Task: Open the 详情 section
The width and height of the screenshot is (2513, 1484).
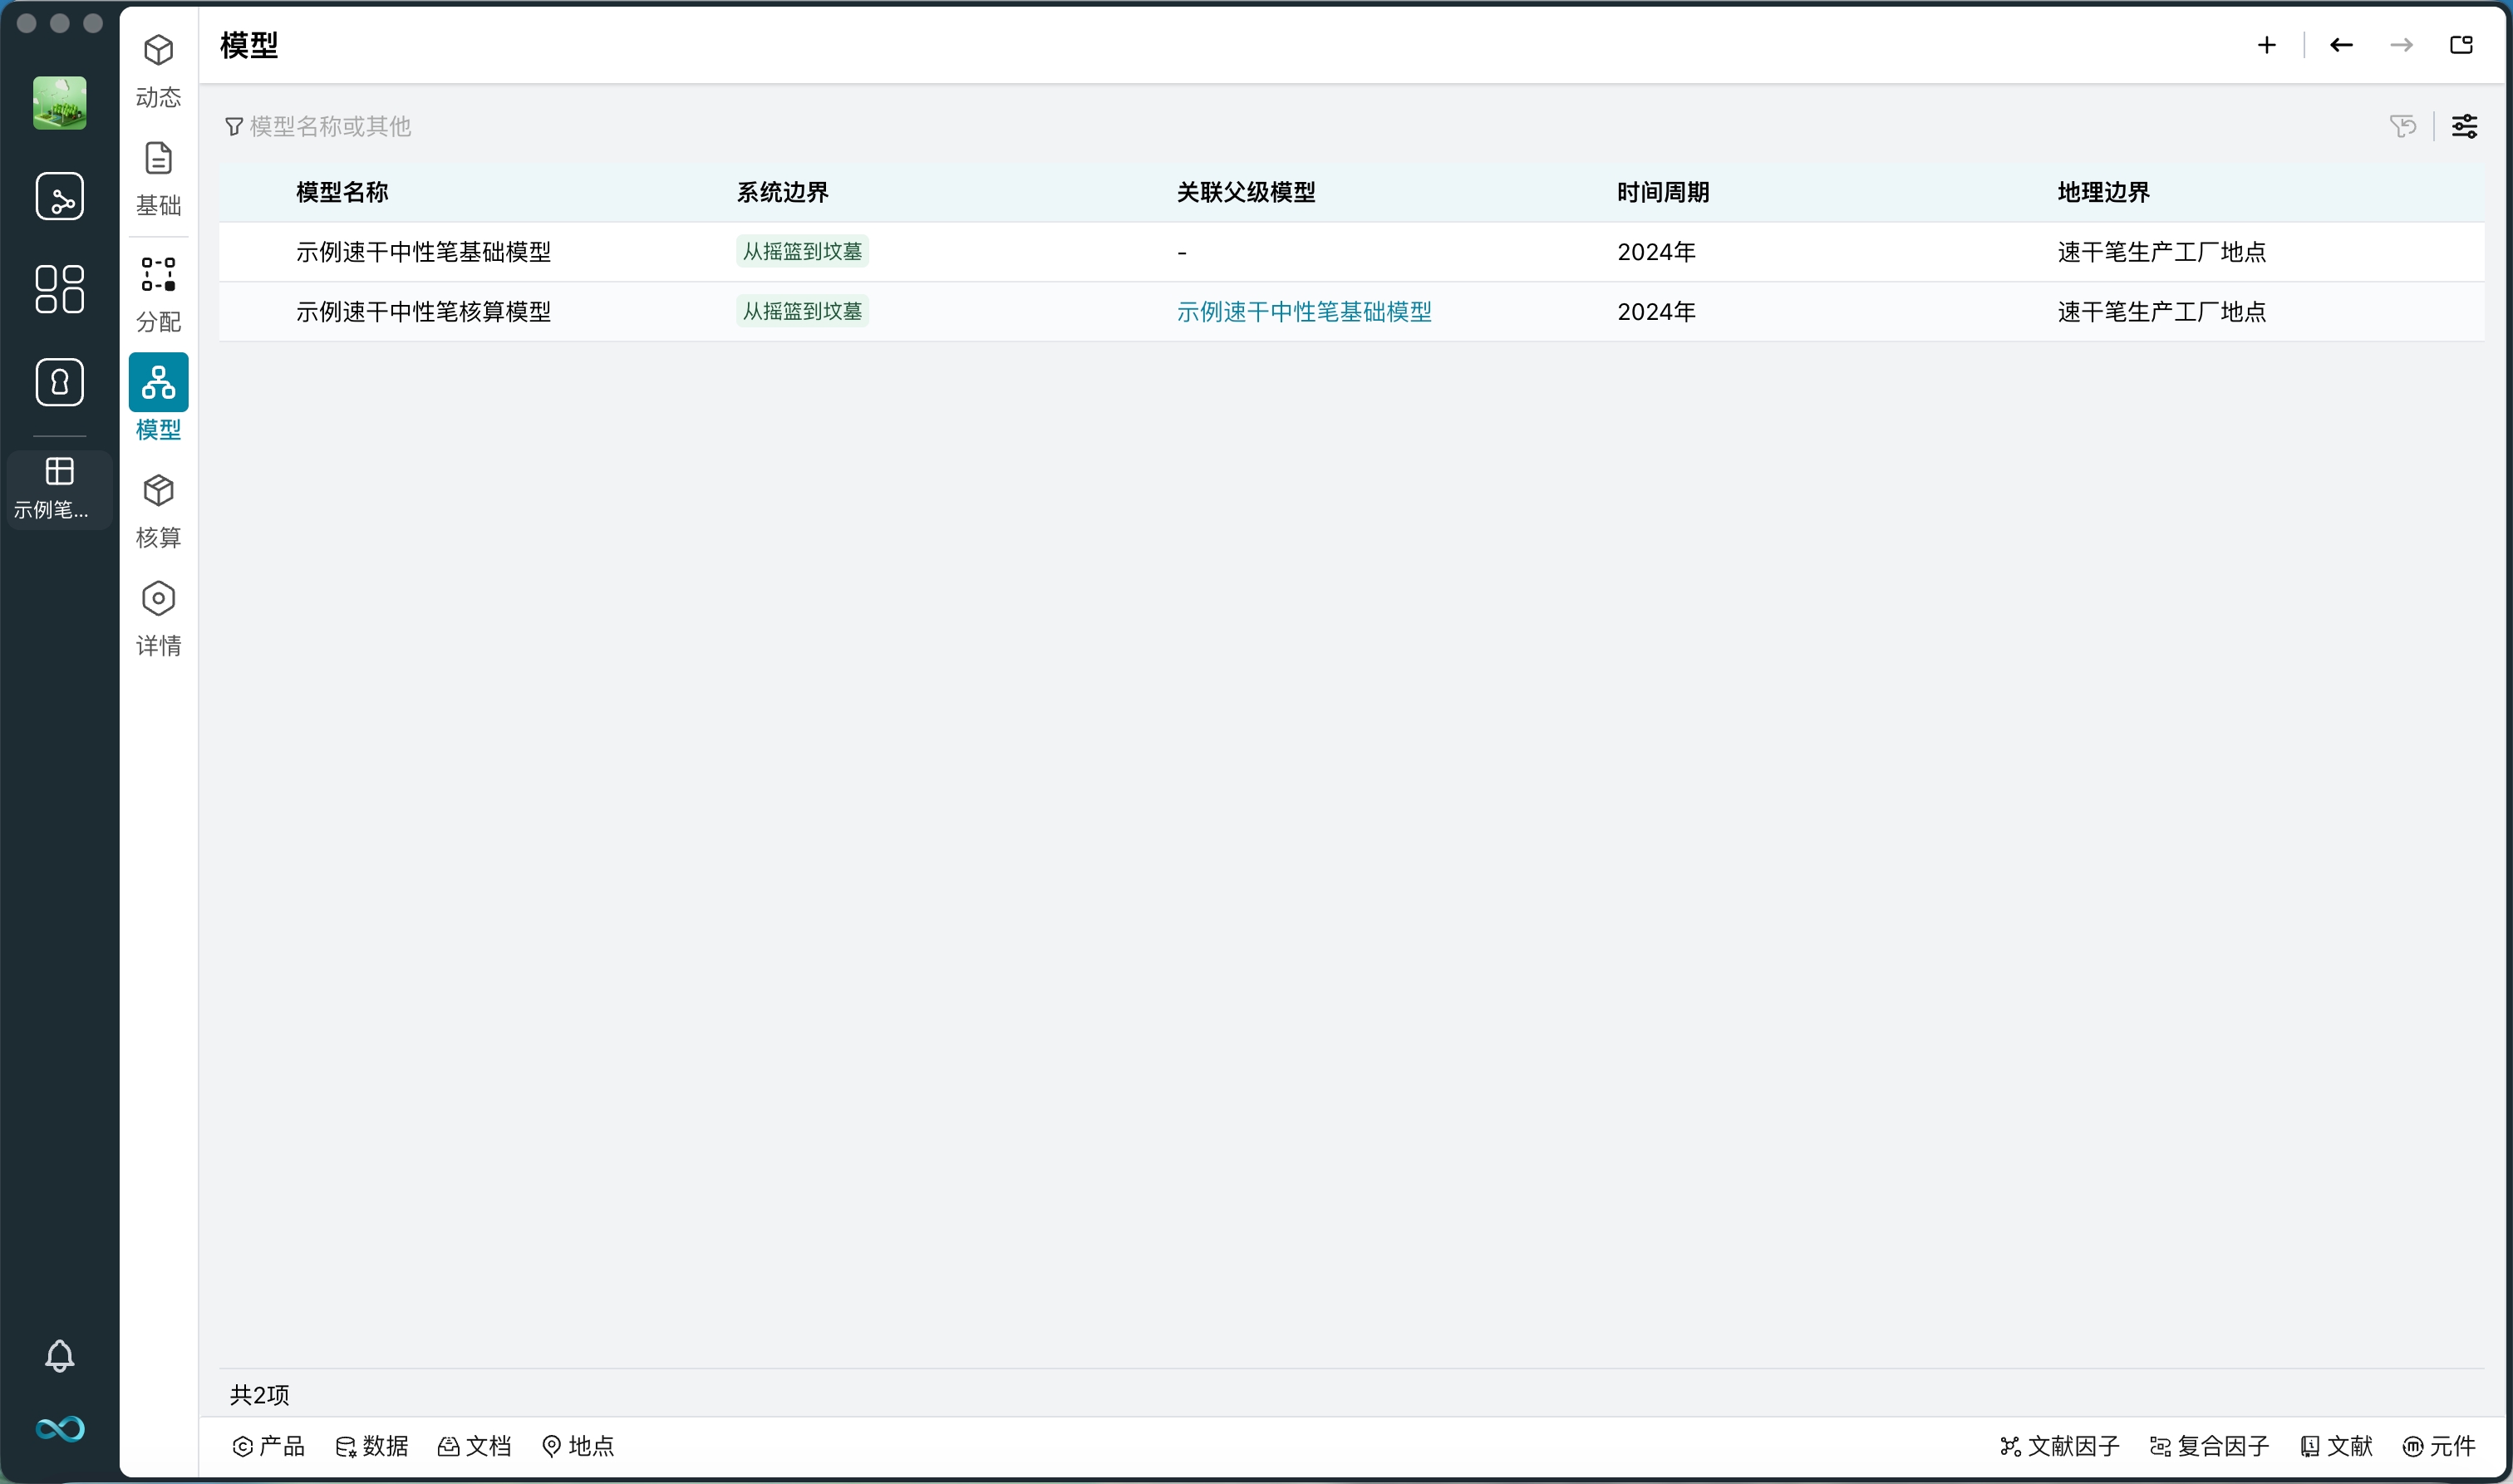Action: coord(158,618)
